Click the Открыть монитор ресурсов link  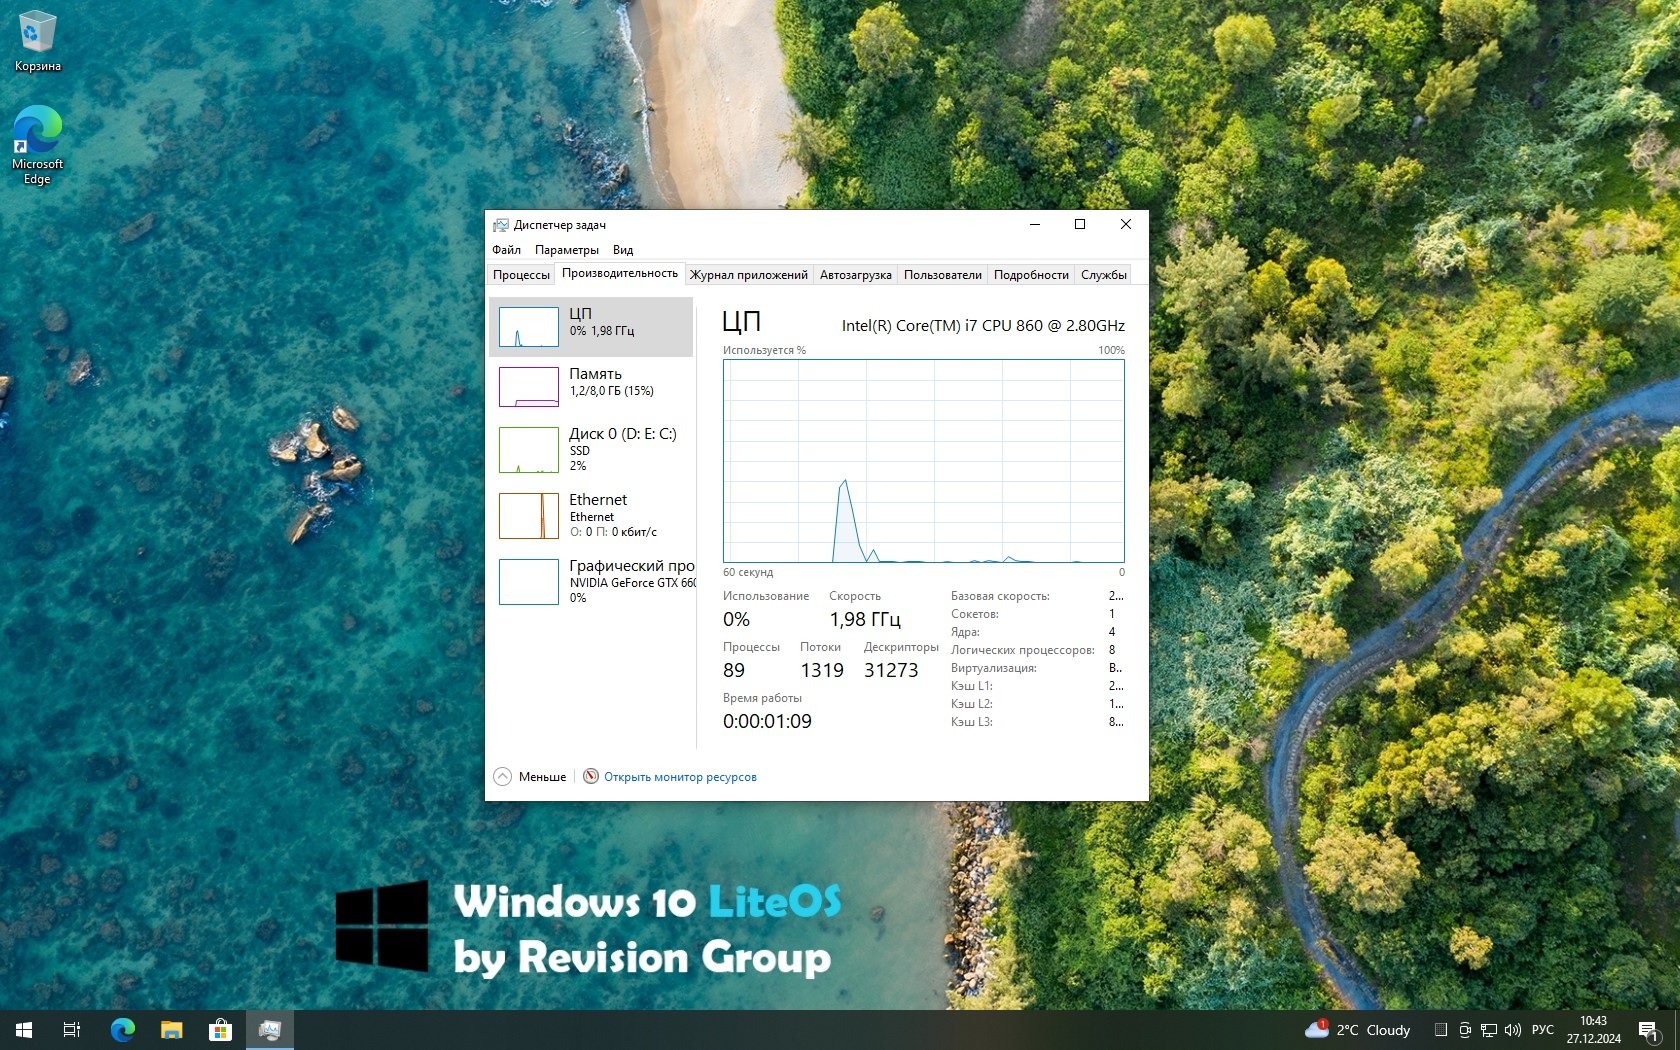coord(680,777)
